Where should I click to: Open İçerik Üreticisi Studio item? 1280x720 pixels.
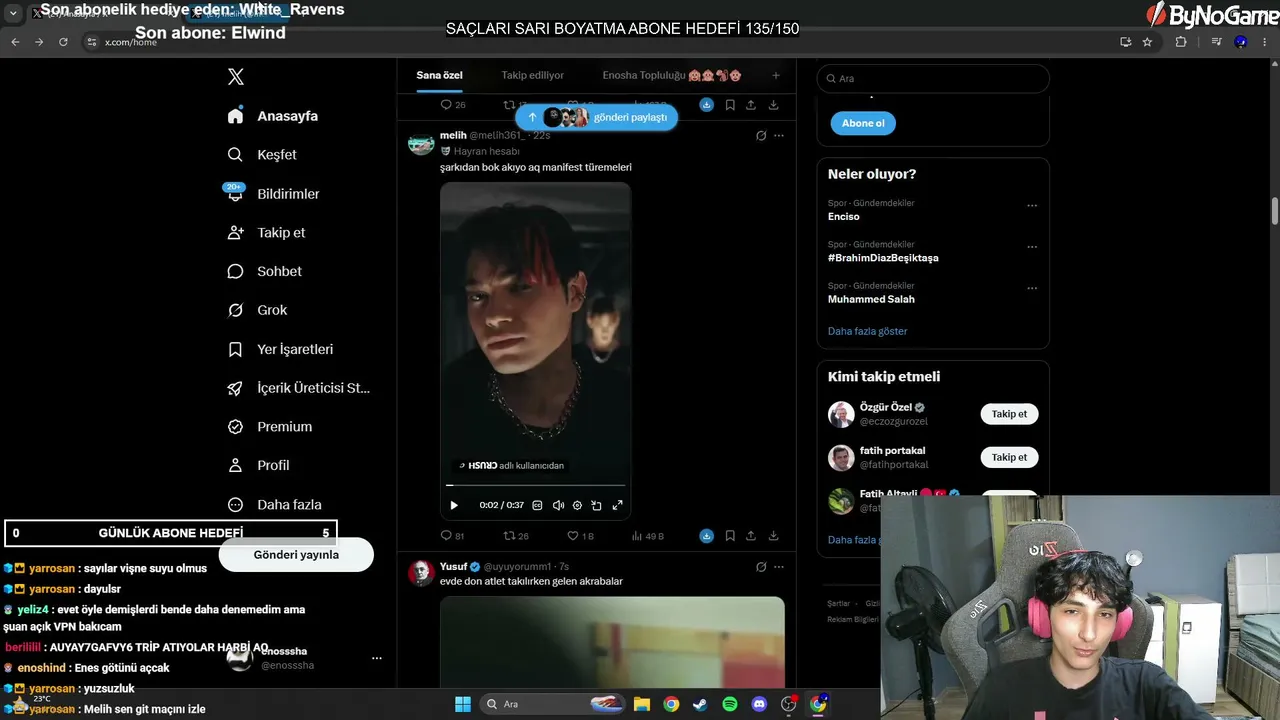coord(299,388)
